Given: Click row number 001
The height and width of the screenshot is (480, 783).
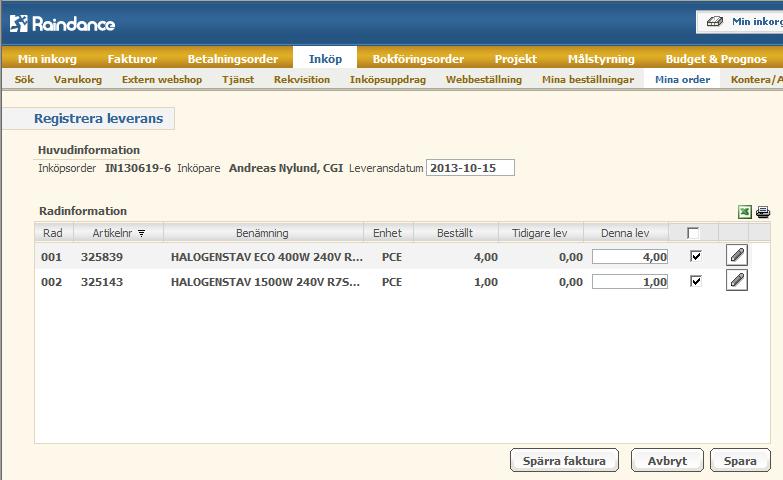Looking at the screenshot, I should coord(51,257).
